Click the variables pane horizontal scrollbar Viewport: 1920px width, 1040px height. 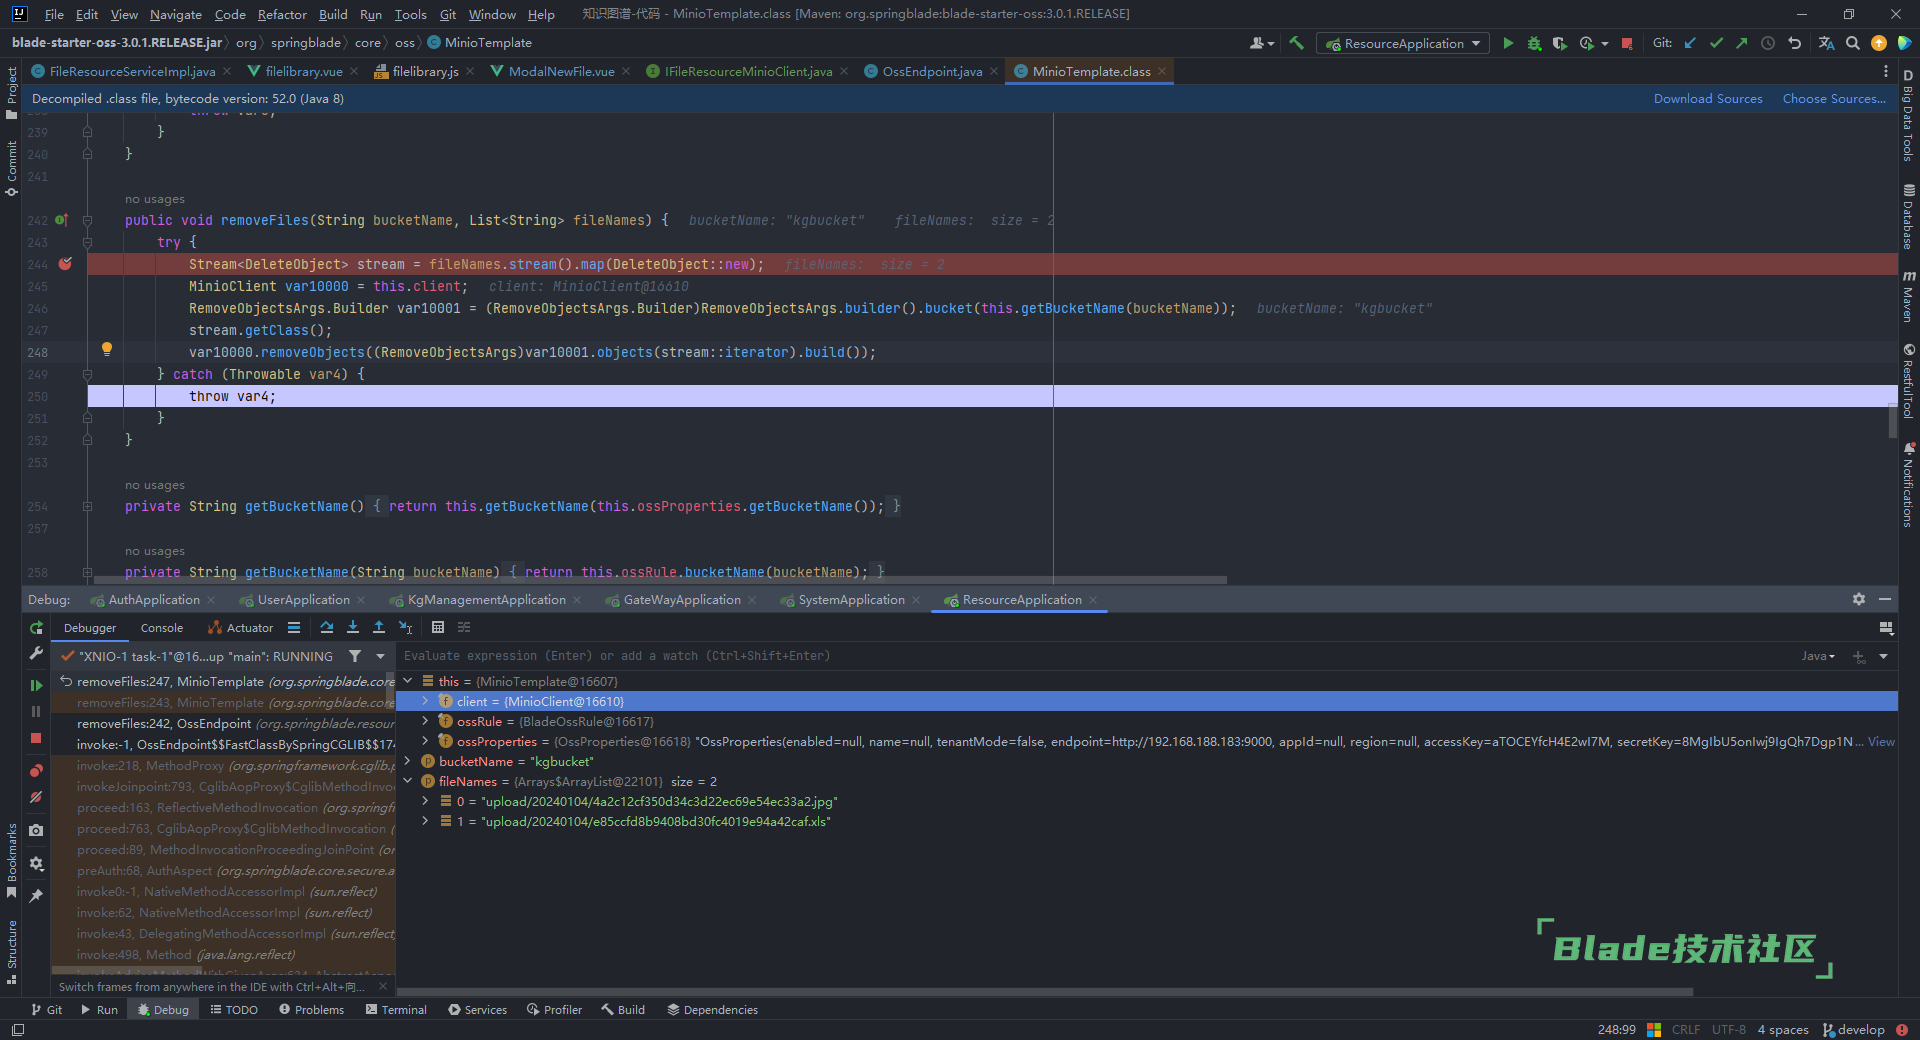(x=1045, y=992)
